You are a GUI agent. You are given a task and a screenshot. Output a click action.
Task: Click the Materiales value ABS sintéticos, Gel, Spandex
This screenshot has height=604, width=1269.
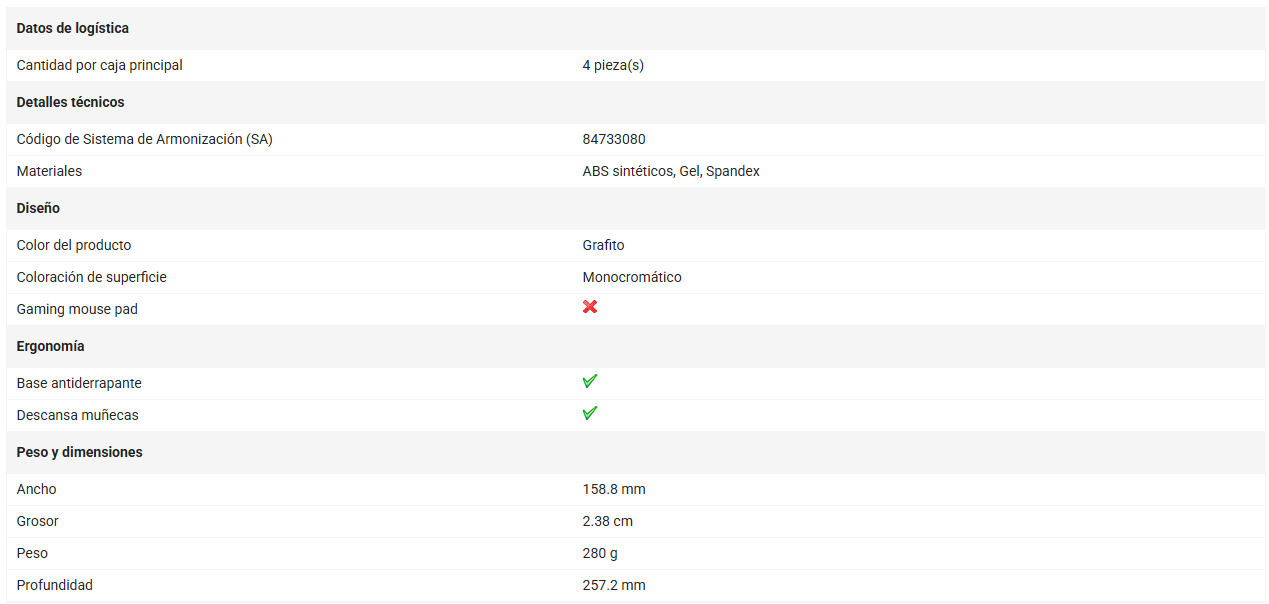tap(671, 171)
